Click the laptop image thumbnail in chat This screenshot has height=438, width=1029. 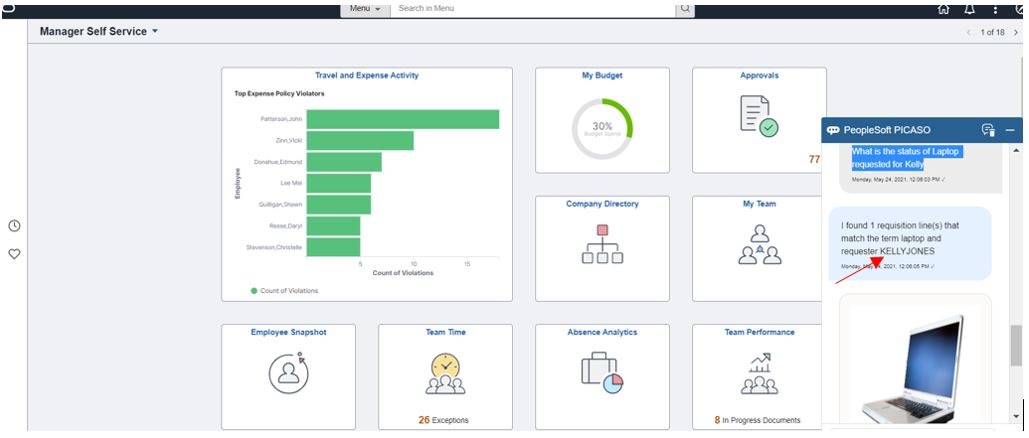915,365
